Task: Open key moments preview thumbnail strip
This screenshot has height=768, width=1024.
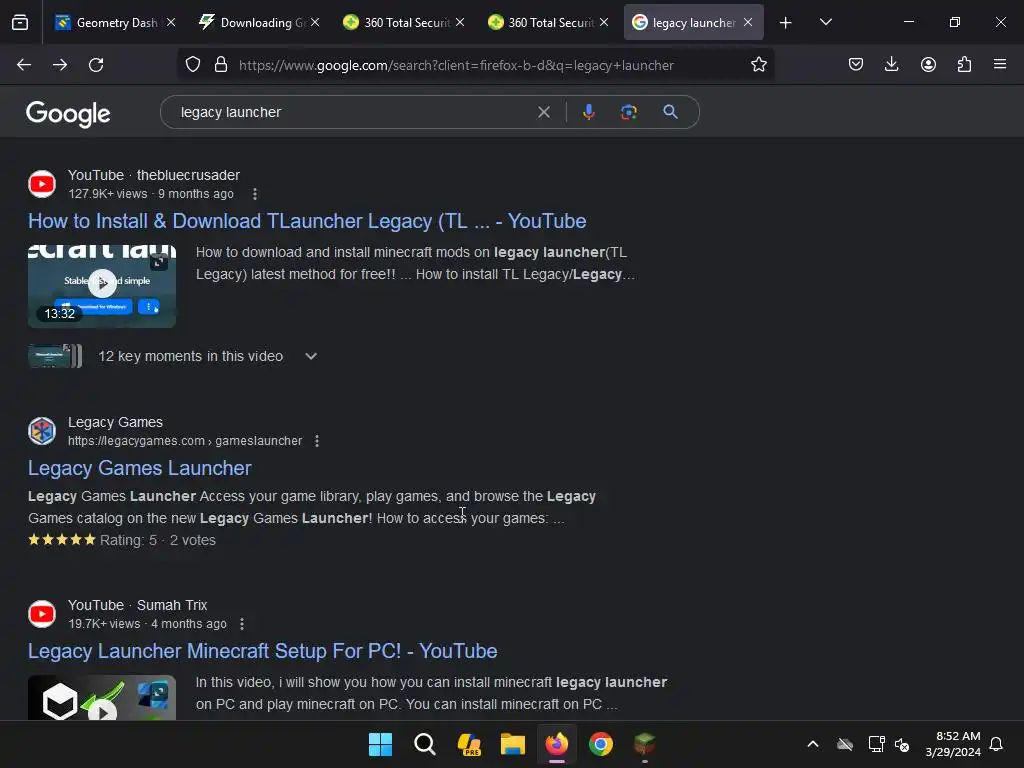Action: (x=55, y=356)
